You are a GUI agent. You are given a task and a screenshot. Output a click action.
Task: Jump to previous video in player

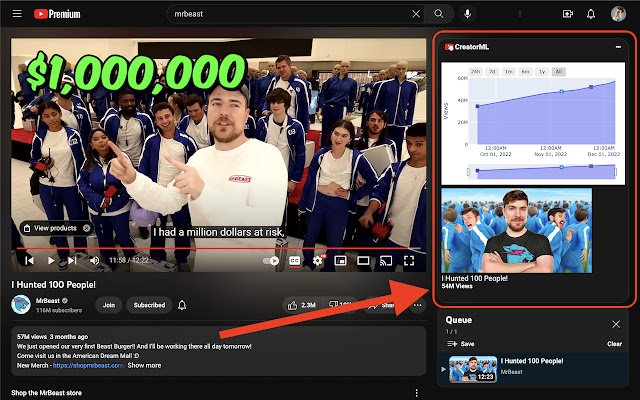coord(29,260)
